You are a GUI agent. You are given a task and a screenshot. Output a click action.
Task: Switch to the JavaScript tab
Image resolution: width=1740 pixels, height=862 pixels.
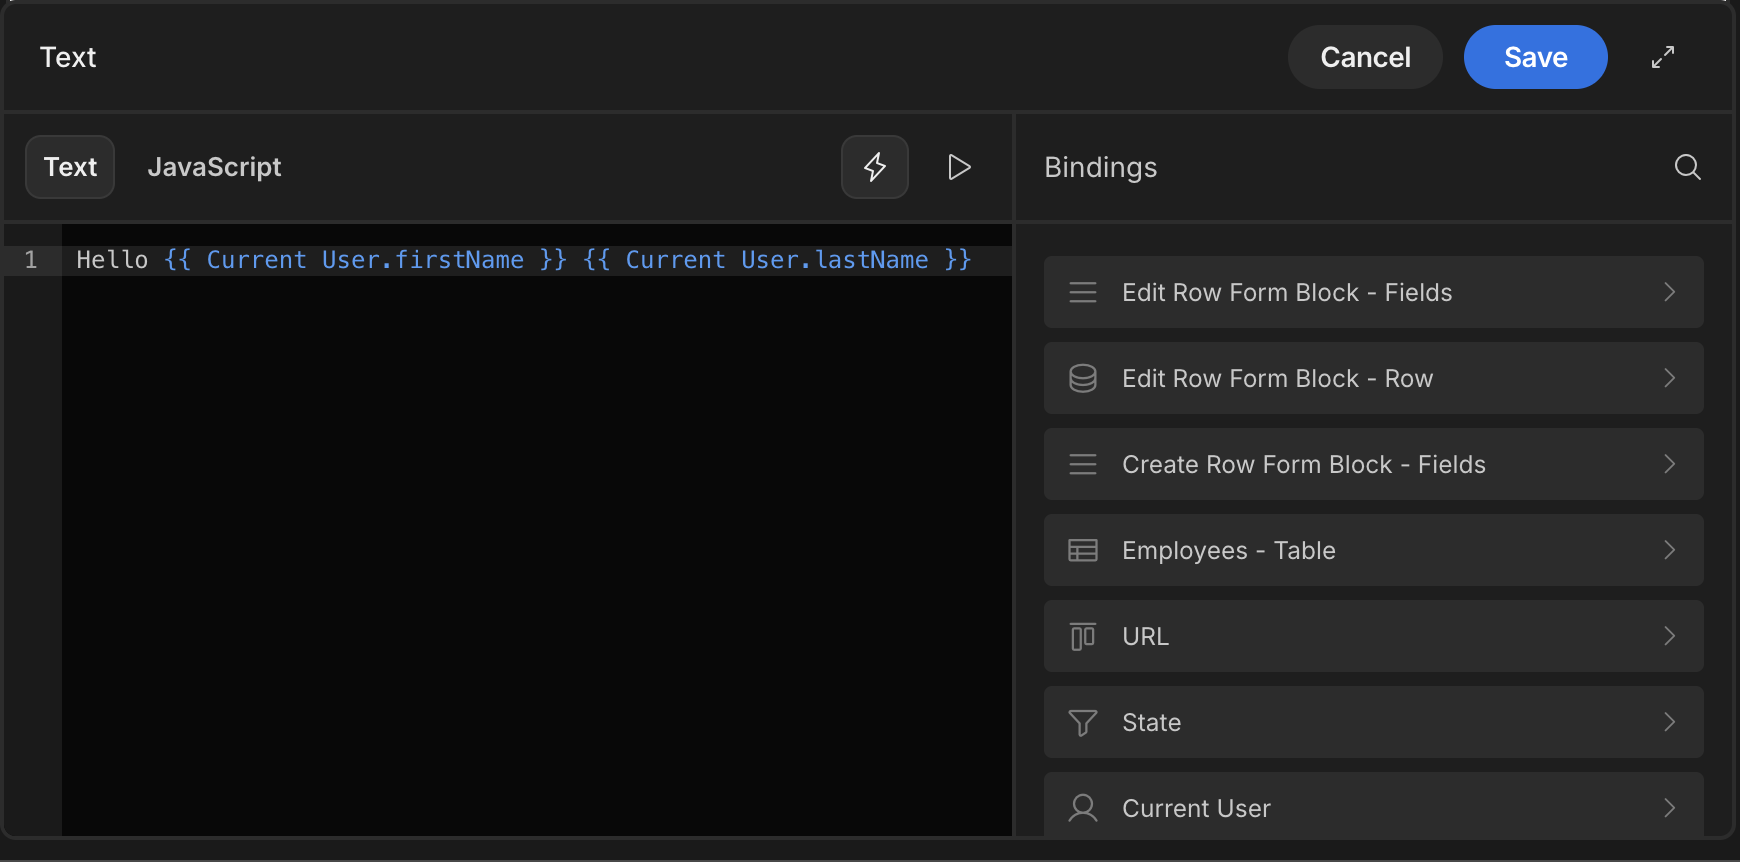[x=214, y=167]
